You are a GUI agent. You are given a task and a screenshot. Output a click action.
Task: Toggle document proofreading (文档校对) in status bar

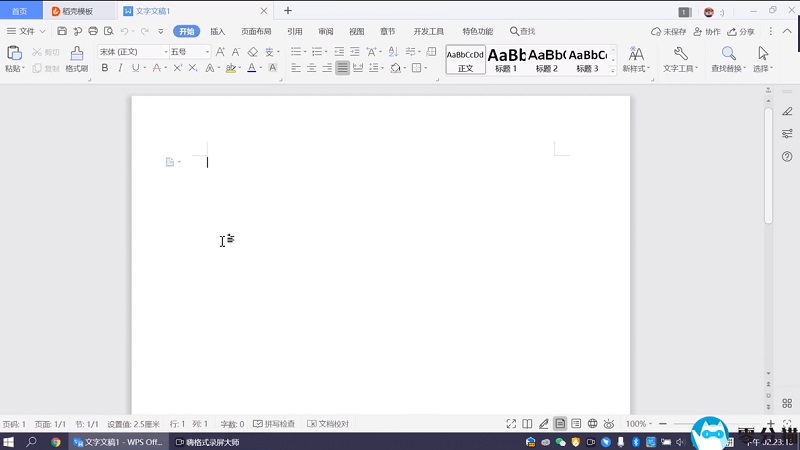(327, 424)
